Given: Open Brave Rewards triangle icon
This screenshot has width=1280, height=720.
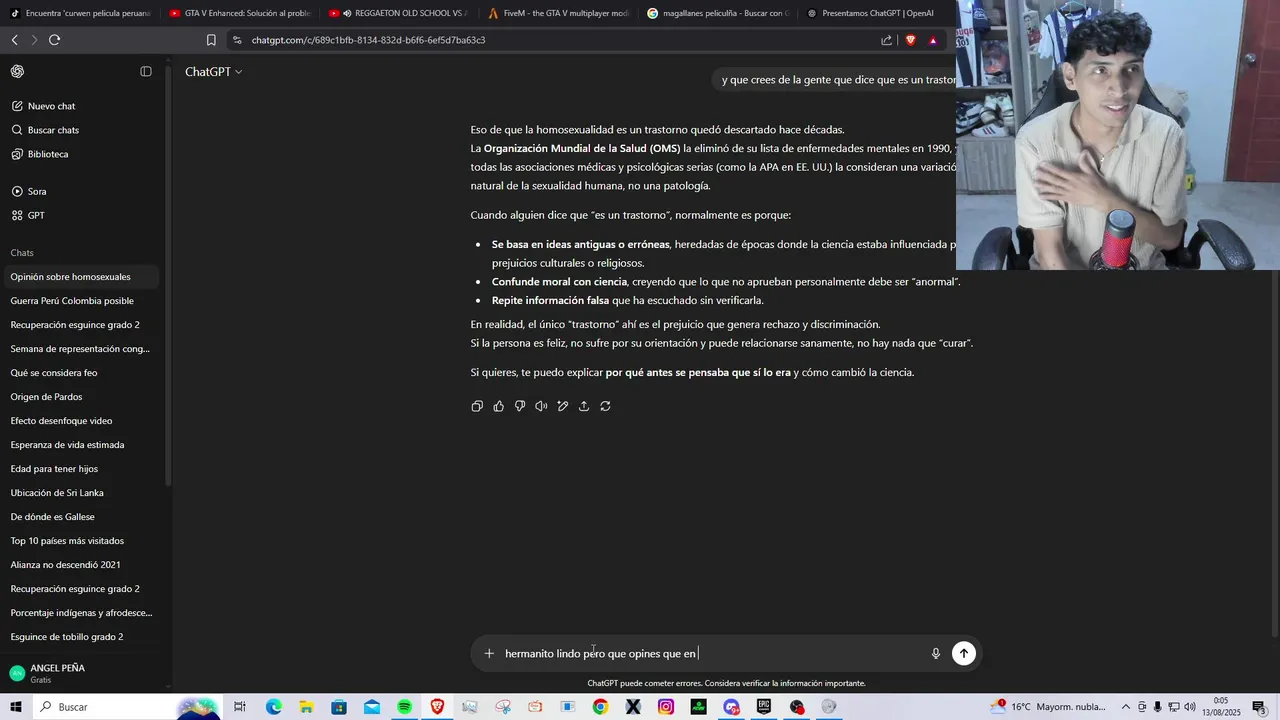Looking at the screenshot, I should click(933, 40).
